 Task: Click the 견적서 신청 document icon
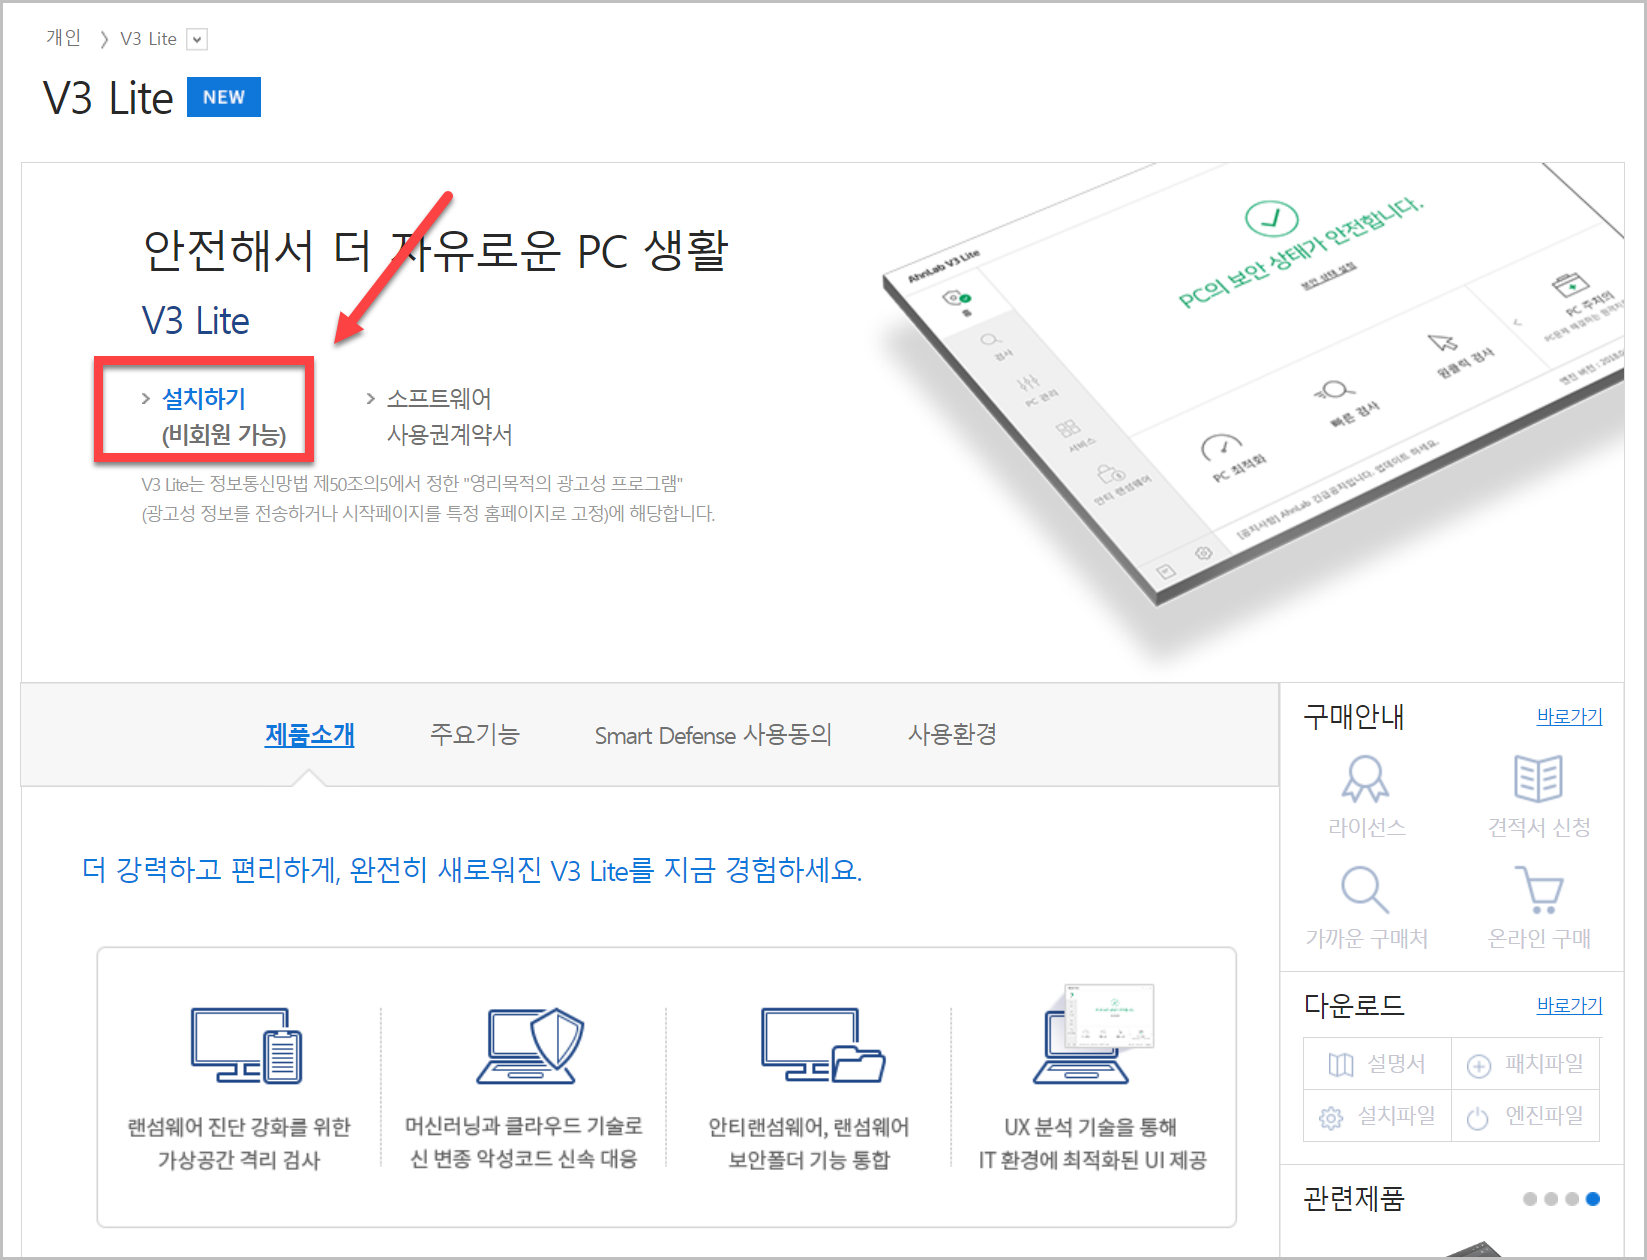[1538, 779]
